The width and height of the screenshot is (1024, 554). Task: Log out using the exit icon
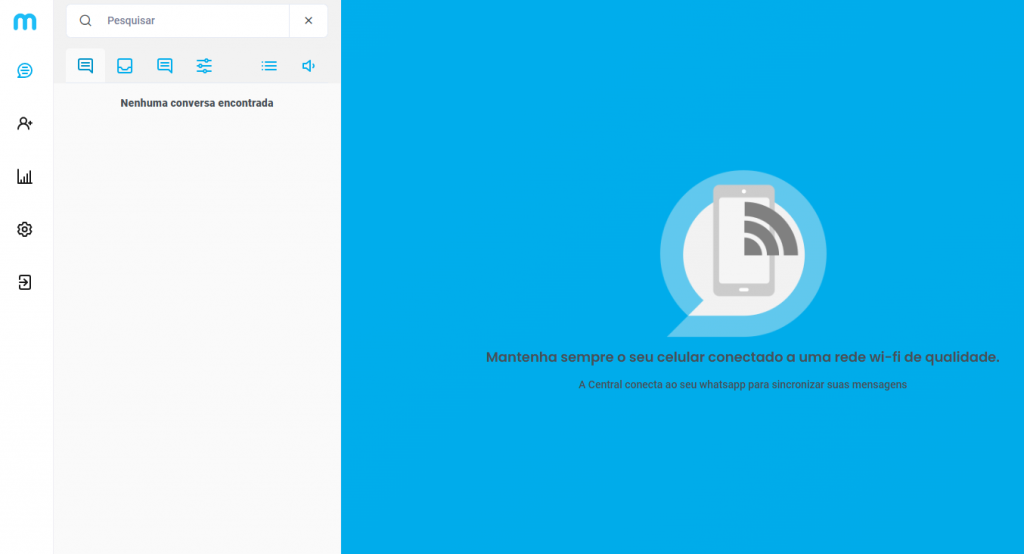point(25,282)
